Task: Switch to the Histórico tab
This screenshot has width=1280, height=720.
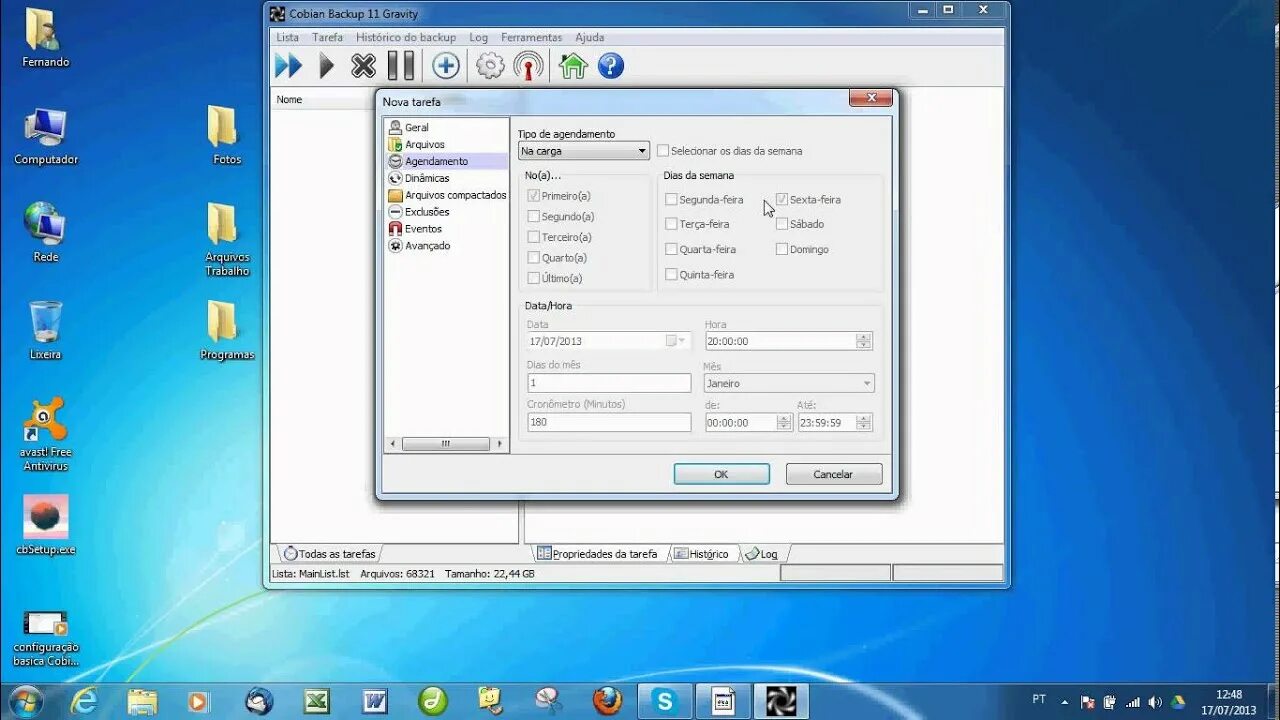Action: (x=701, y=553)
